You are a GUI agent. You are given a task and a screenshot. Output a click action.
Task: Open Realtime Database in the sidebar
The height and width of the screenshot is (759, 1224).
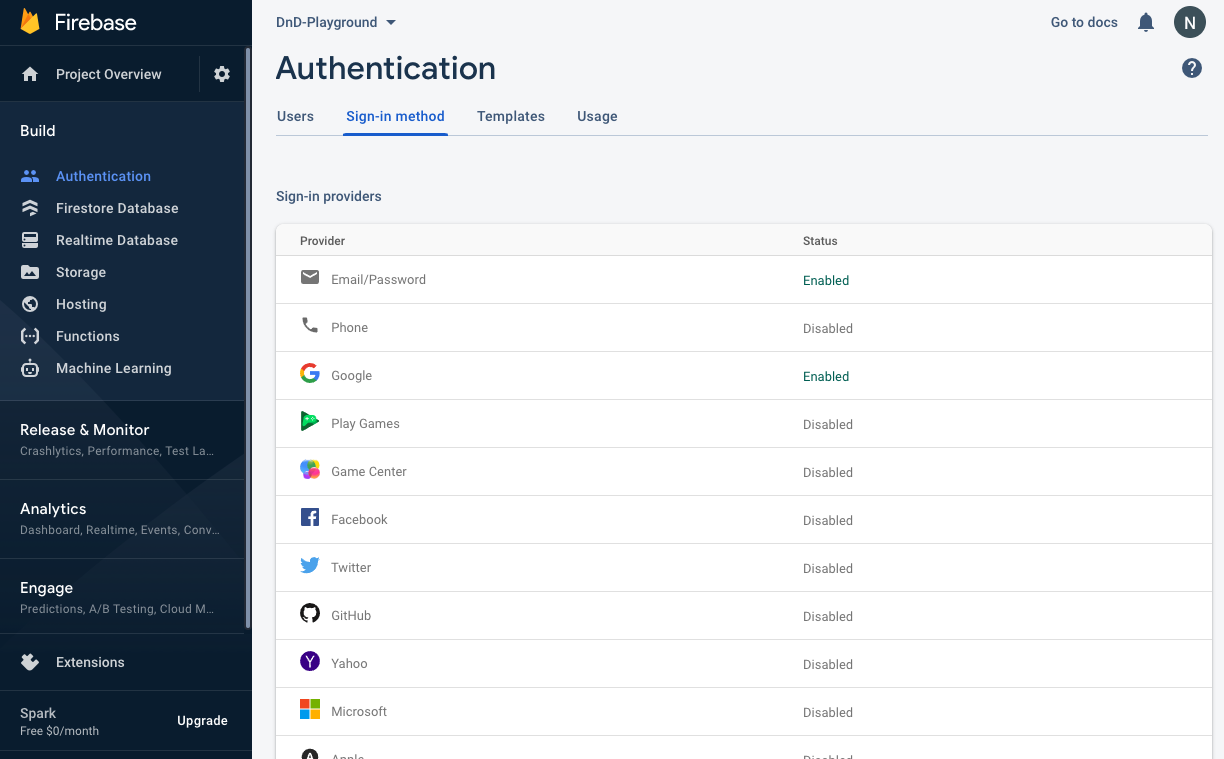point(117,240)
